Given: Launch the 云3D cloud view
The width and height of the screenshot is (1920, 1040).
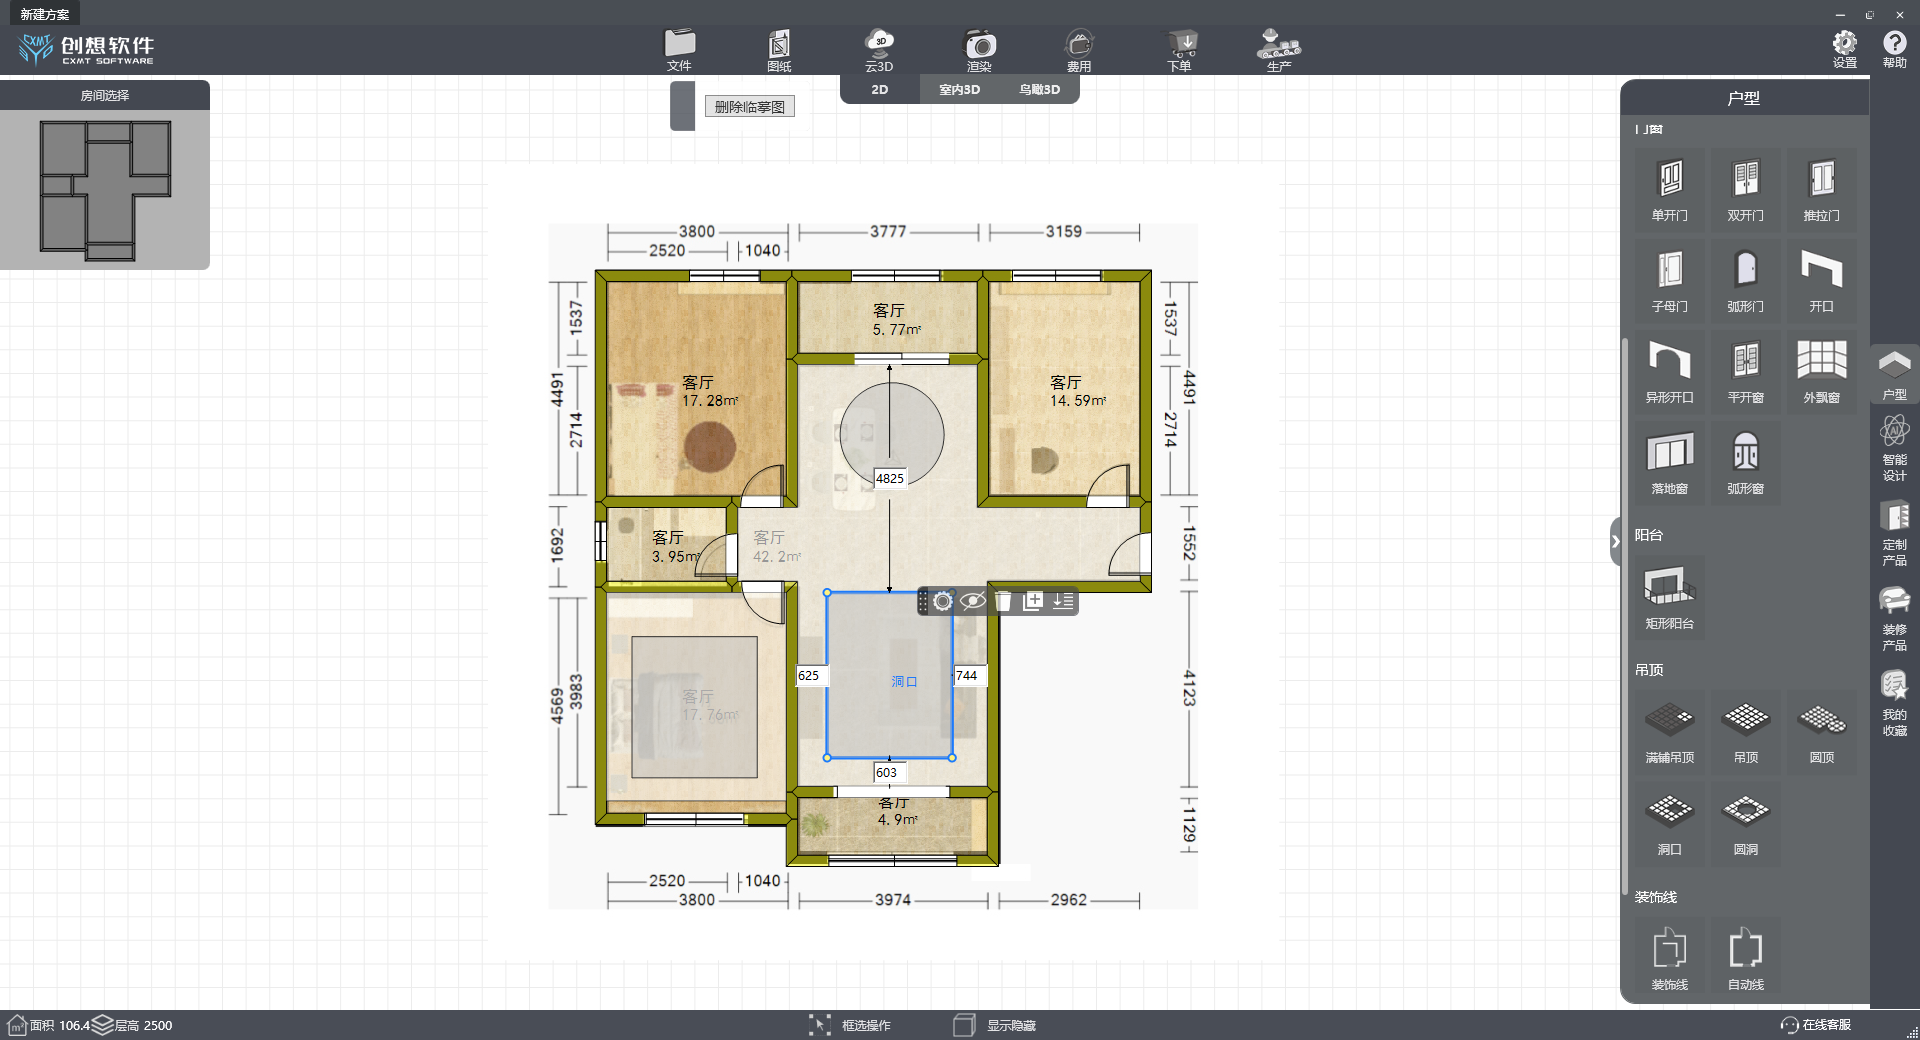Looking at the screenshot, I should click(x=879, y=50).
